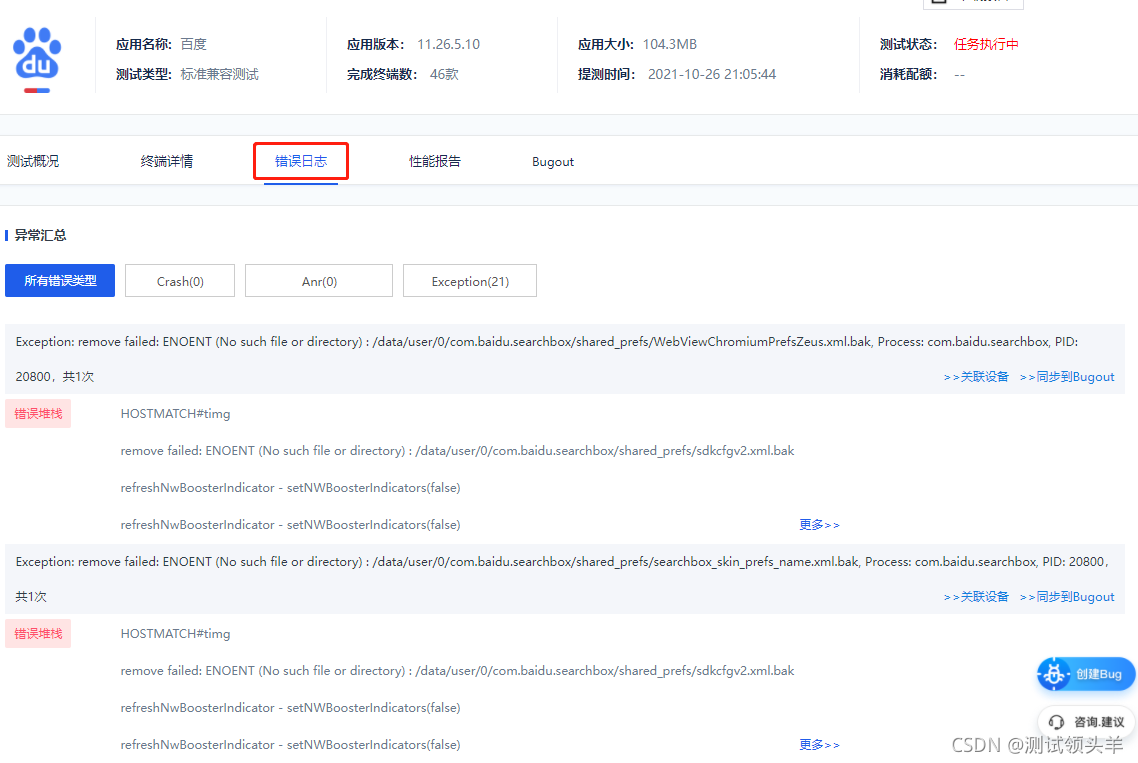
Task: Click the app name value 百度
Action: click(x=194, y=44)
